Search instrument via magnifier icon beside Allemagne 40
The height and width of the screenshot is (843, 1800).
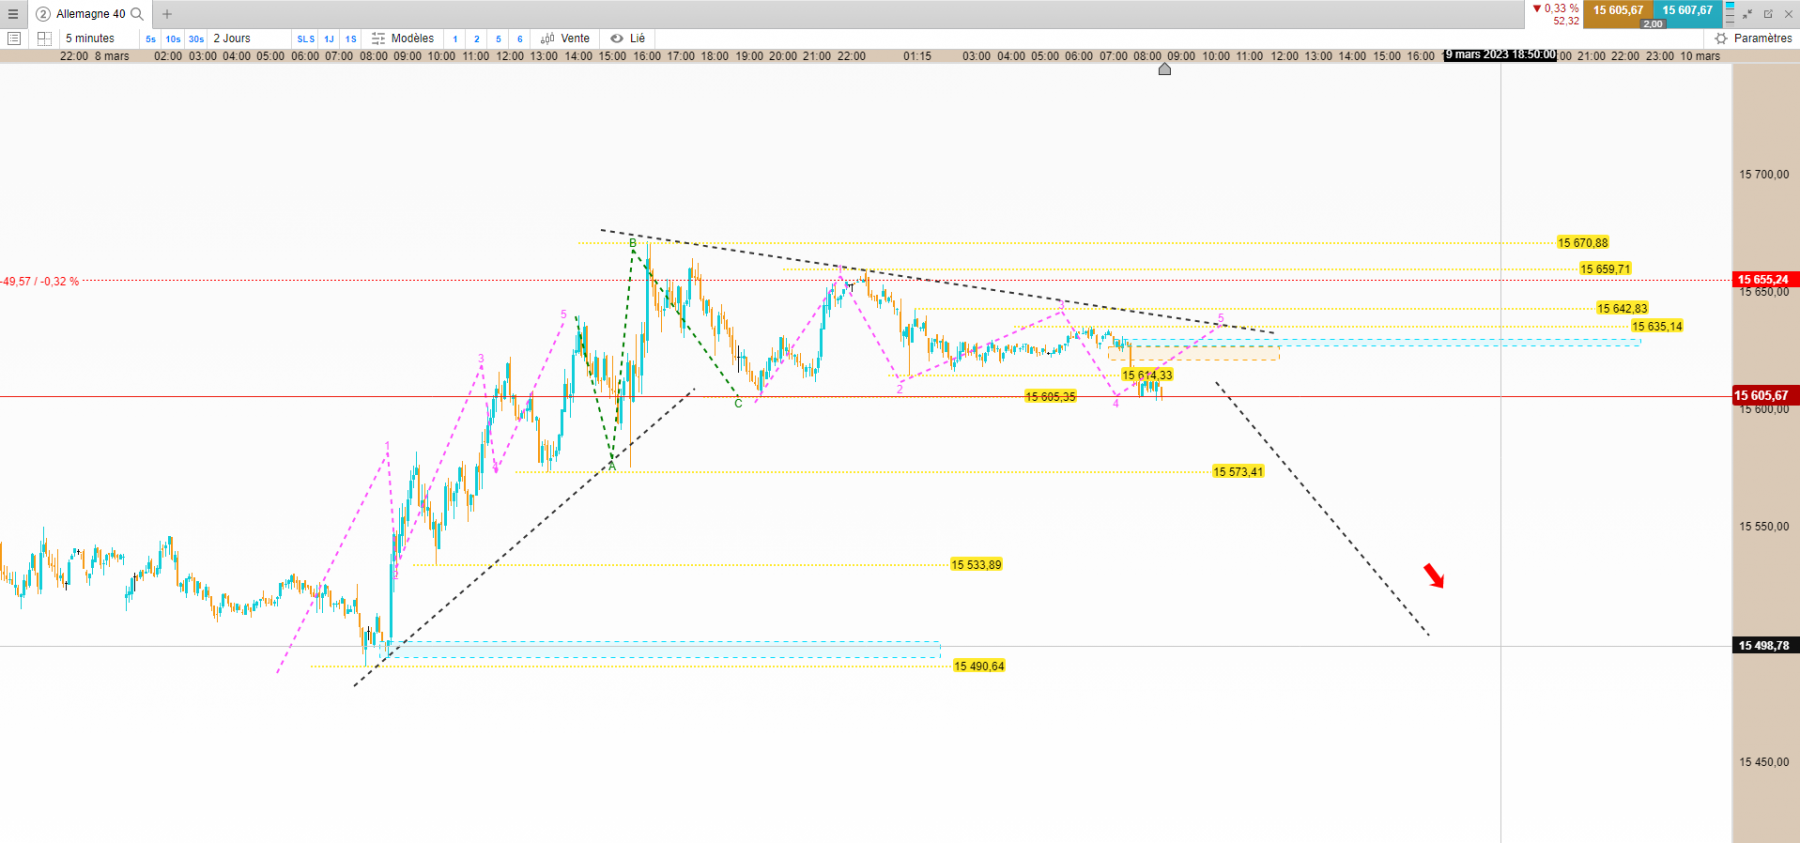(x=137, y=14)
